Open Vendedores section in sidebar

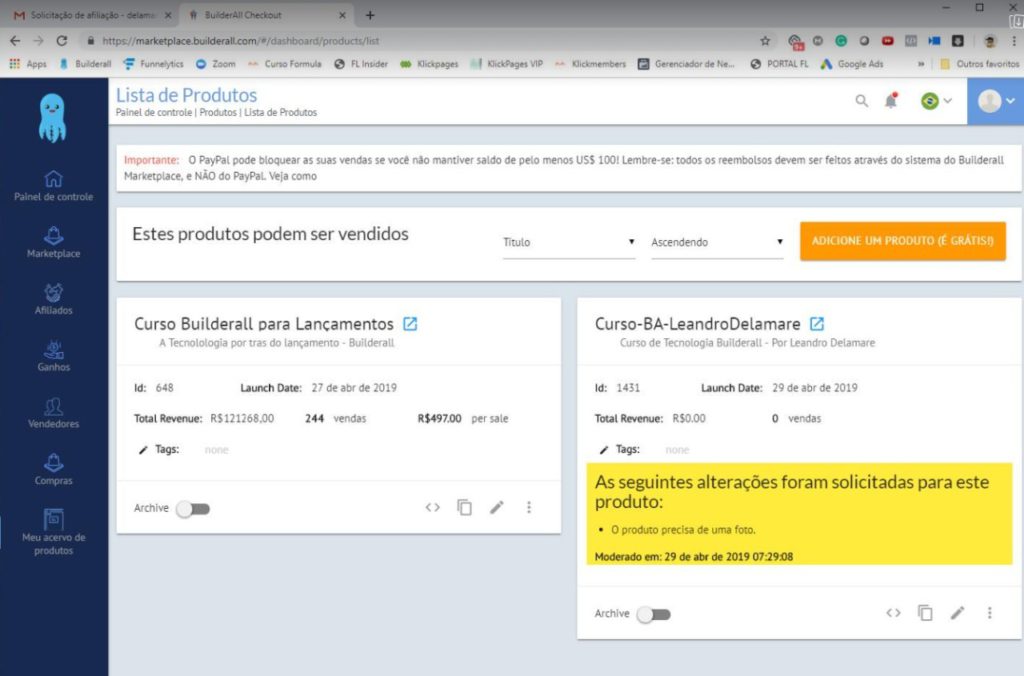(54, 413)
